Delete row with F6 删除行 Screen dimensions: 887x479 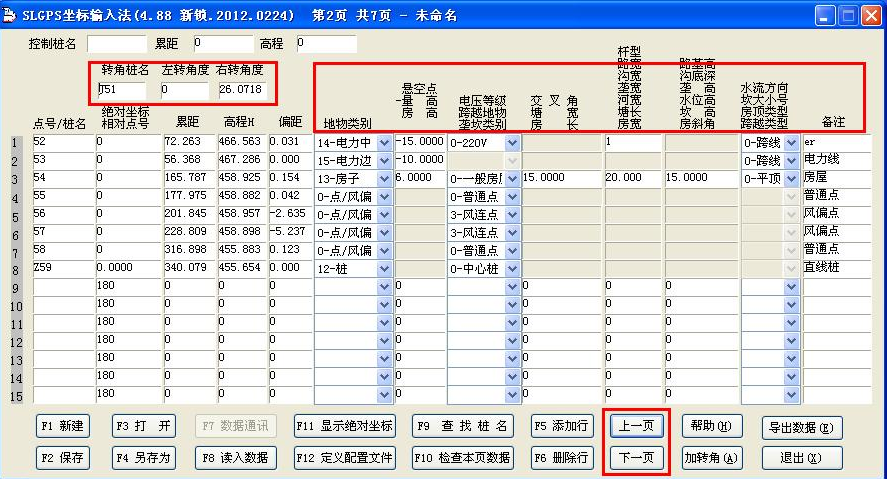[562, 458]
